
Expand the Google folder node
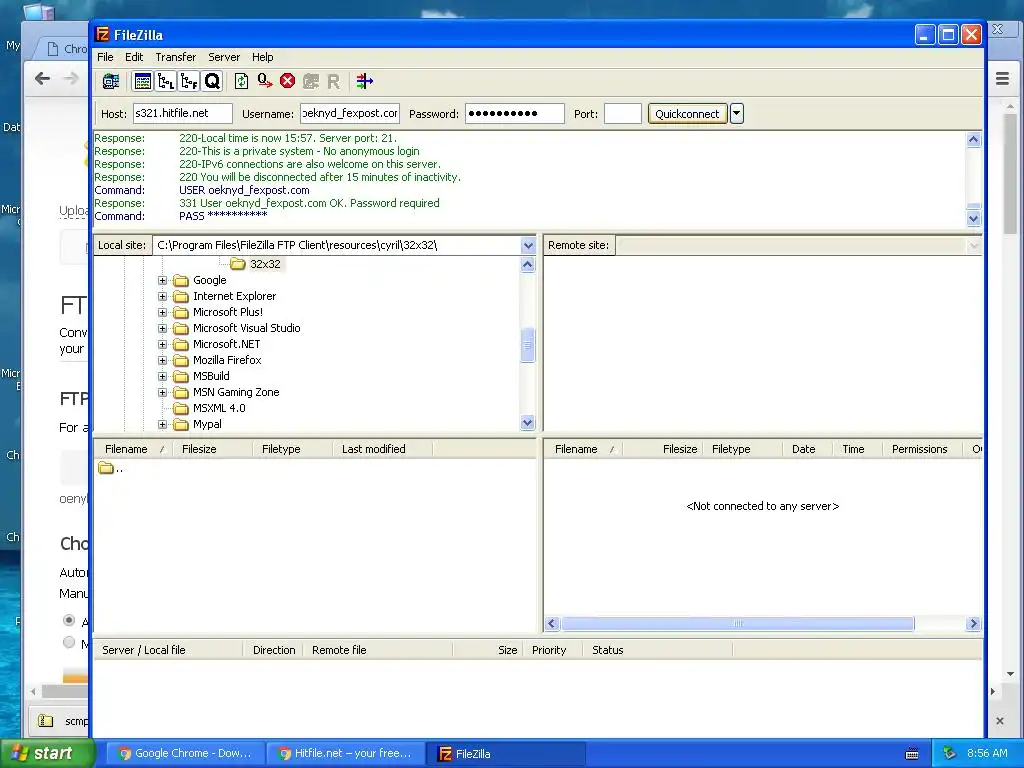pos(163,280)
